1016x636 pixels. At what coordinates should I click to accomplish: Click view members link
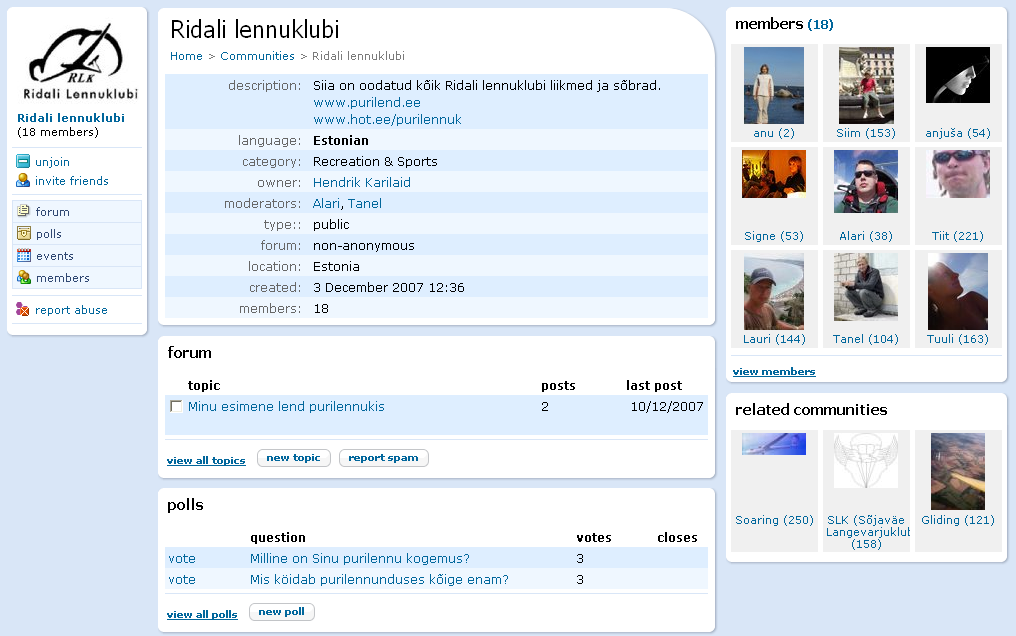point(774,372)
